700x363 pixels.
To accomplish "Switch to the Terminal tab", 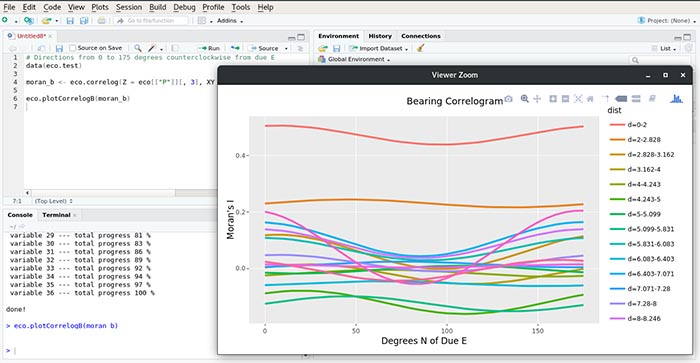I will point(56,215).
